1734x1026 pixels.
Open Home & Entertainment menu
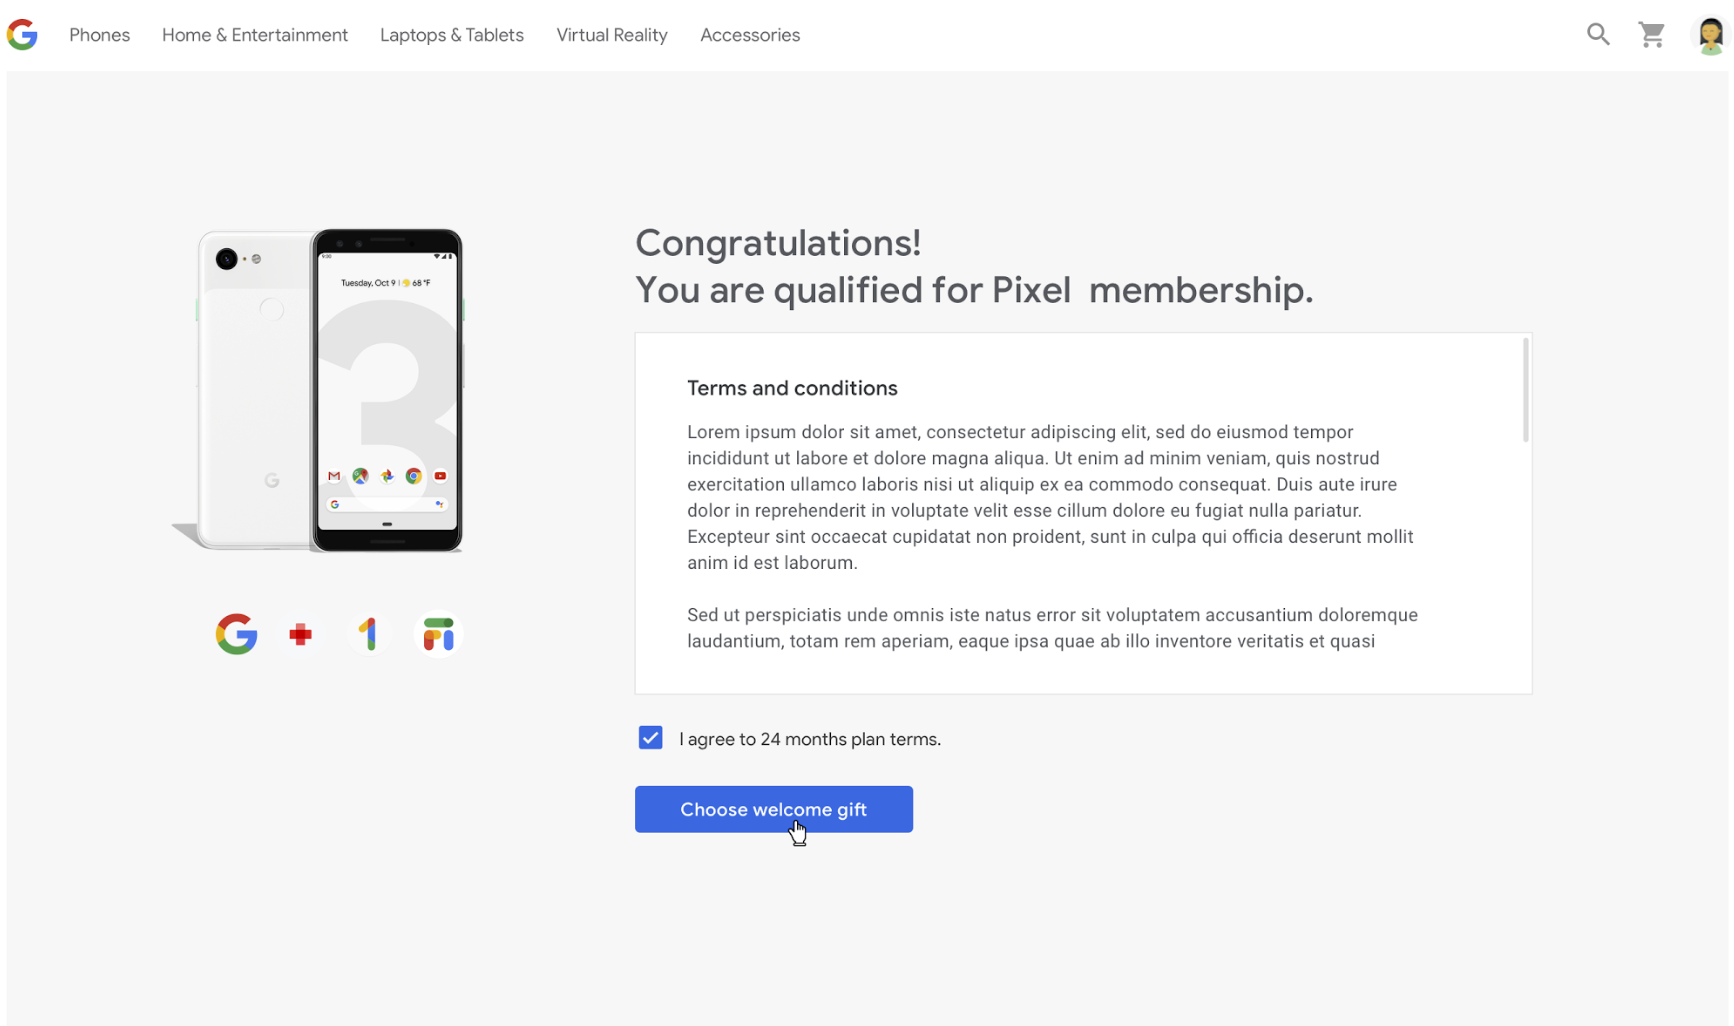click(x=255, y=35)
